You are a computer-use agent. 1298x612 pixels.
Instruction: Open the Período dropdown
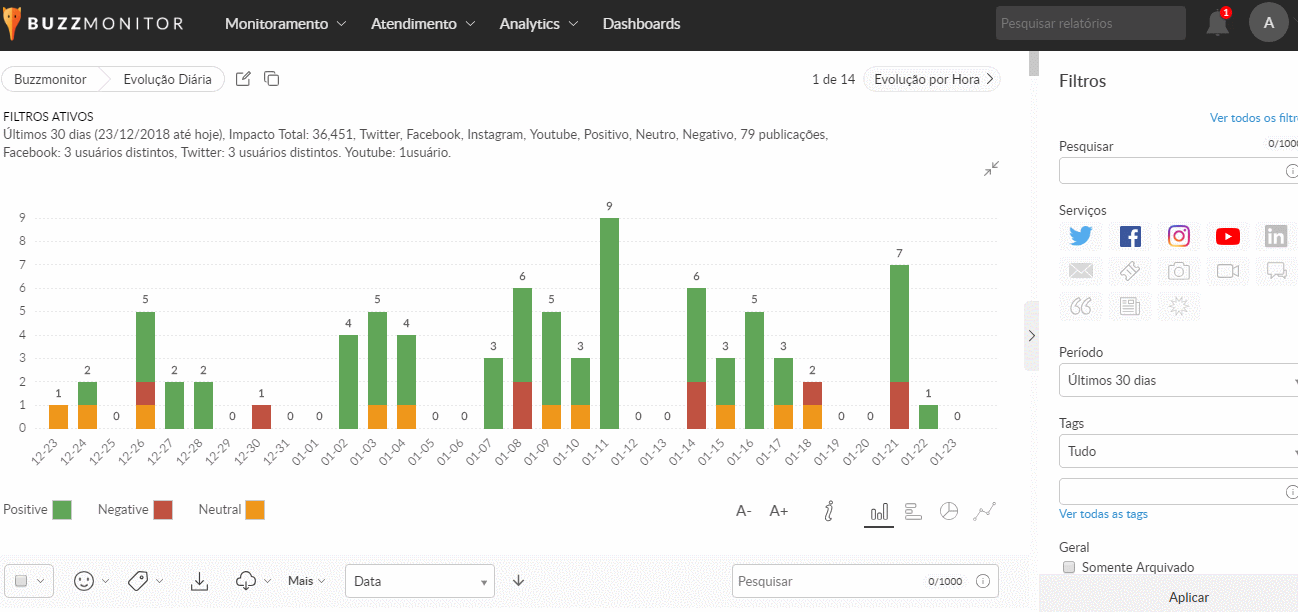[x=1178, y=380]
